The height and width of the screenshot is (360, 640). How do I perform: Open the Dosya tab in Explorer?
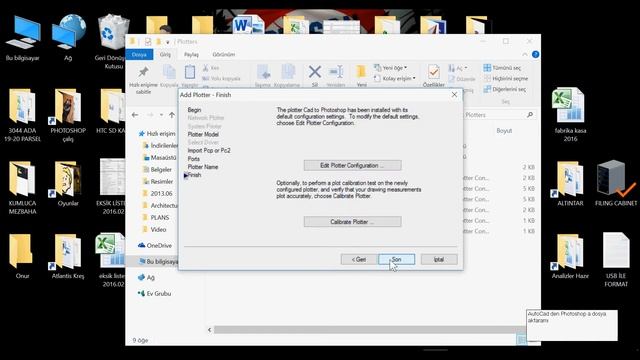pos(139,54)
